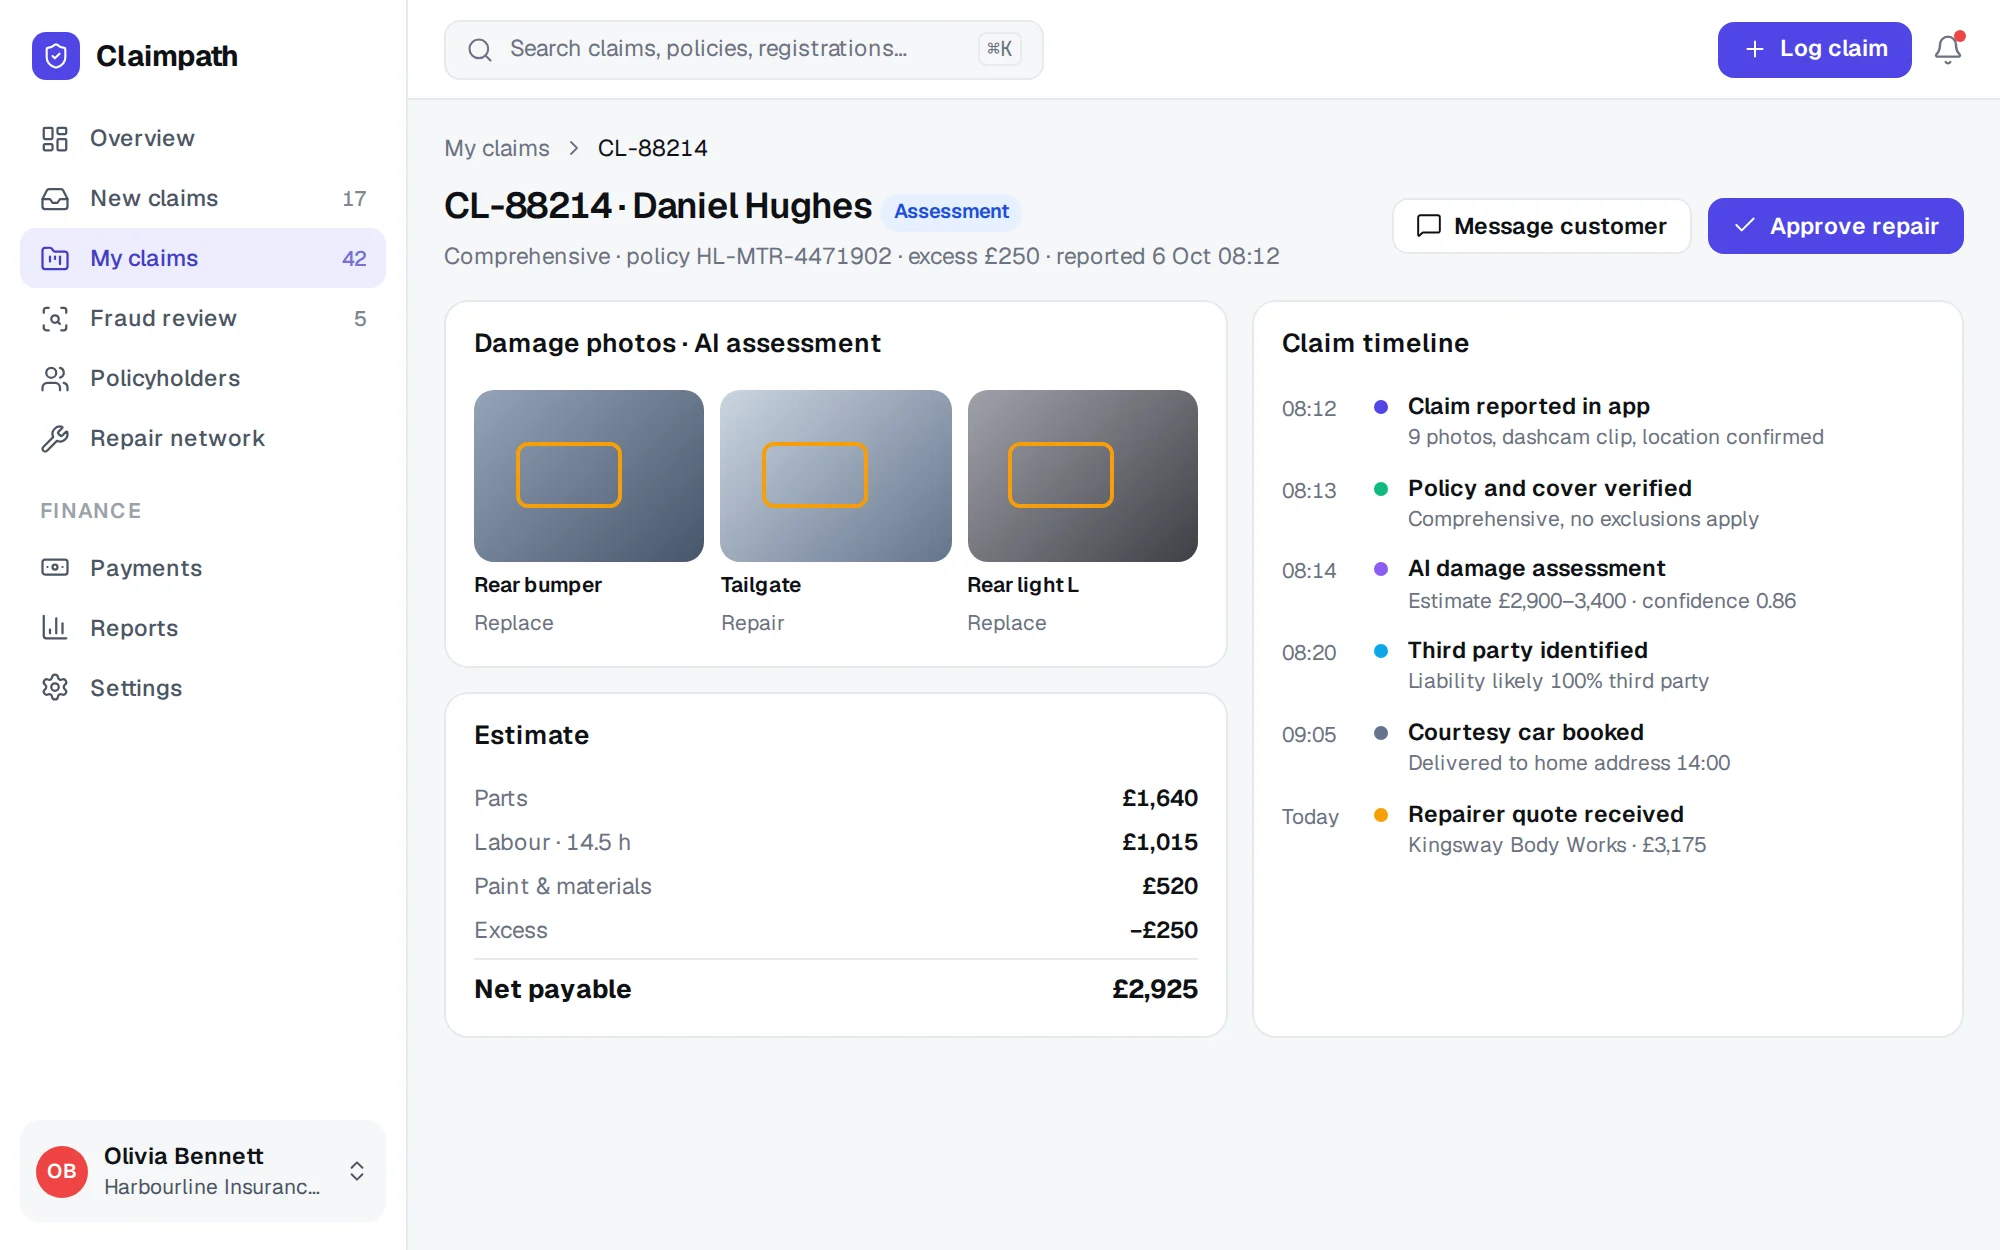The height and width of the screenshot is (1250, 2000).
Task: Click the Payments banknote icon
Action: point(55,568)
